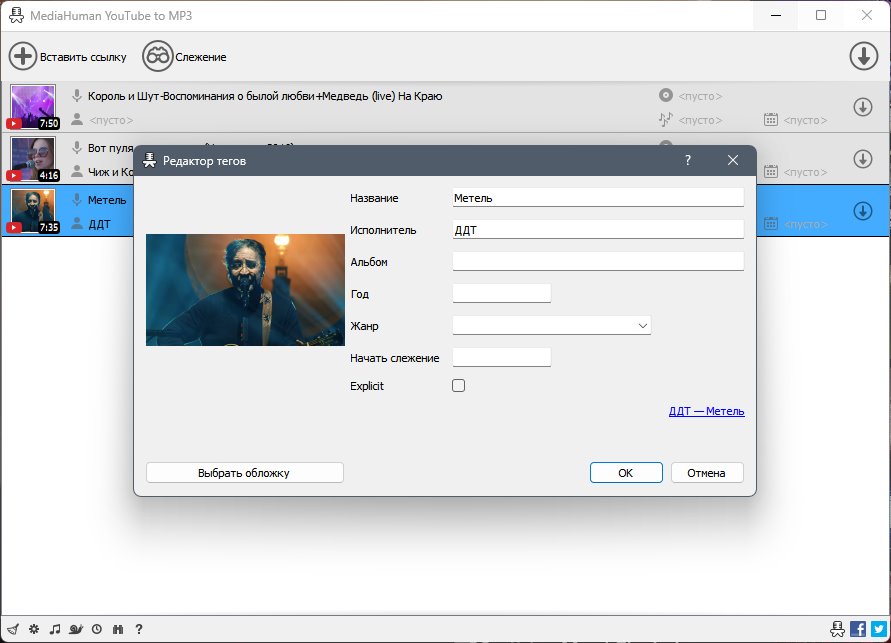Confirm tags with OK button
891x643 pixels.
(626, 473)
